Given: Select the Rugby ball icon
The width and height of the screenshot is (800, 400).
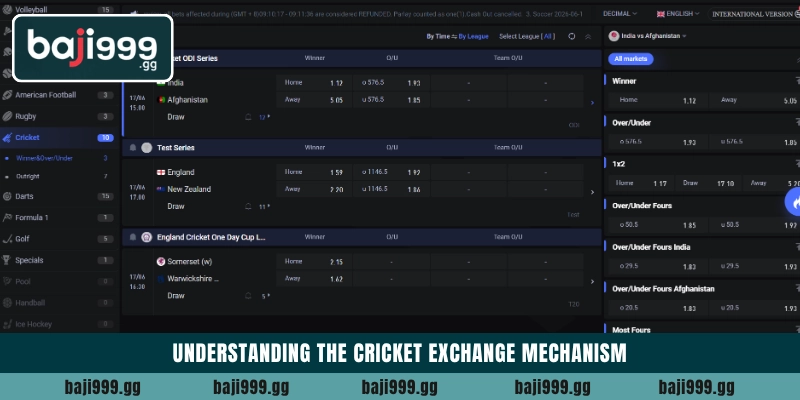Looking at the screenshot, I should [7, 116].
